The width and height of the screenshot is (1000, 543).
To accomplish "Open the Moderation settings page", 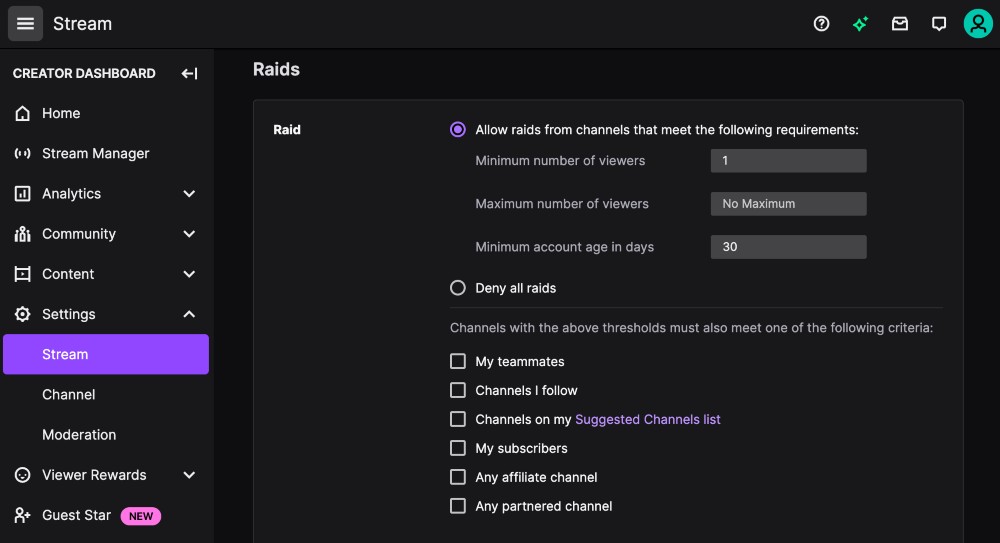I will click(79, 434).
